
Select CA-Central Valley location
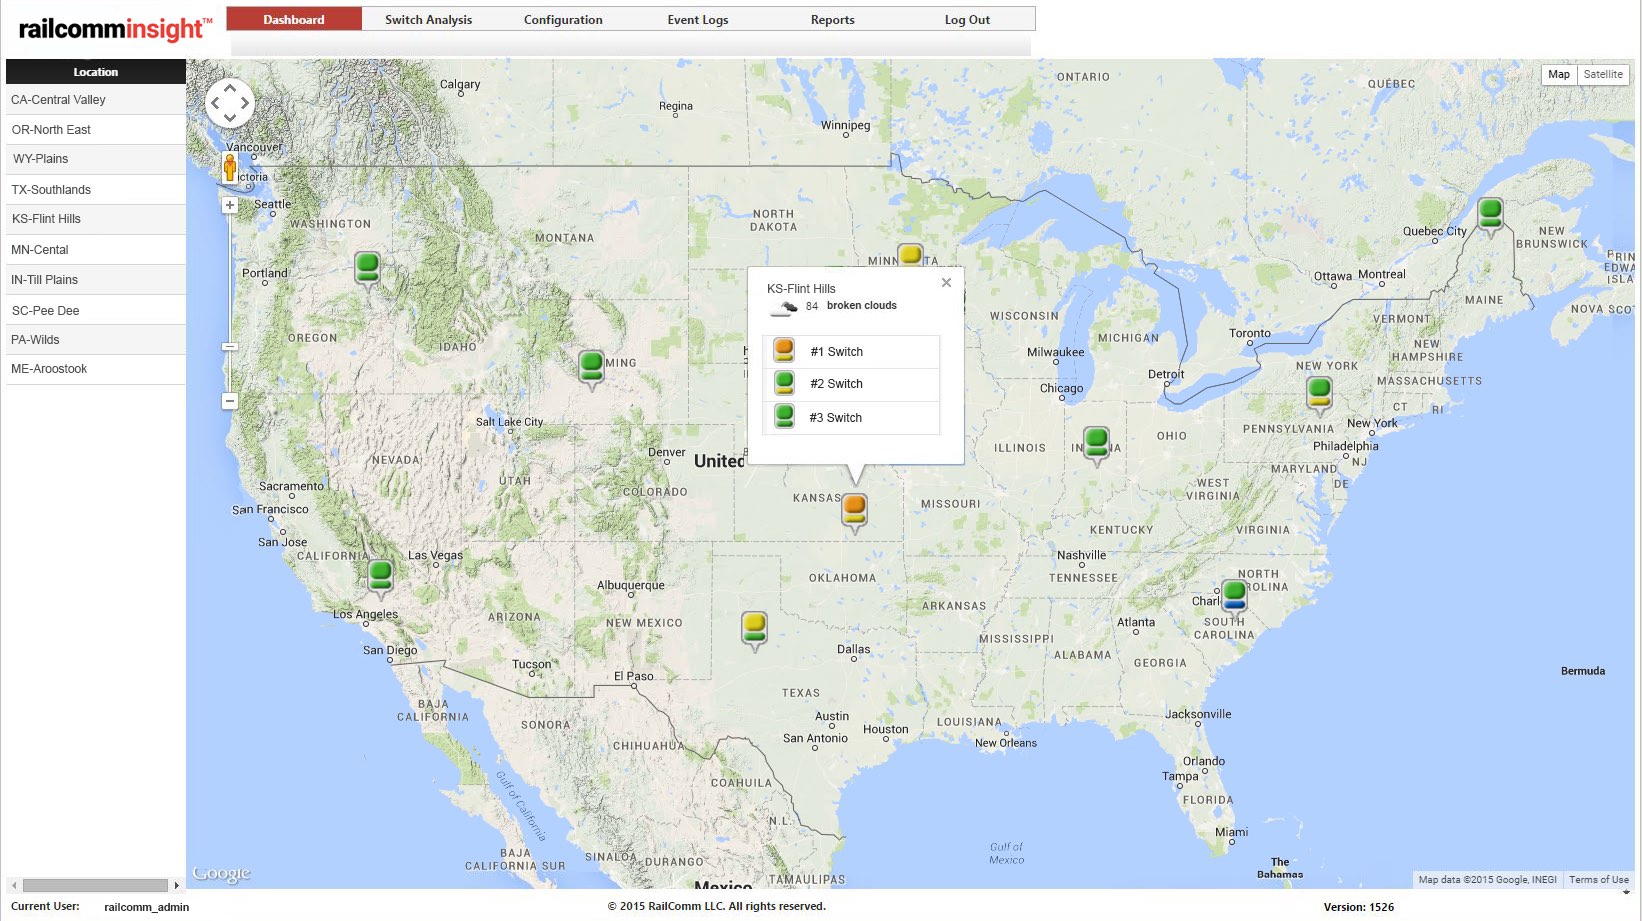(x=95, y=100)
